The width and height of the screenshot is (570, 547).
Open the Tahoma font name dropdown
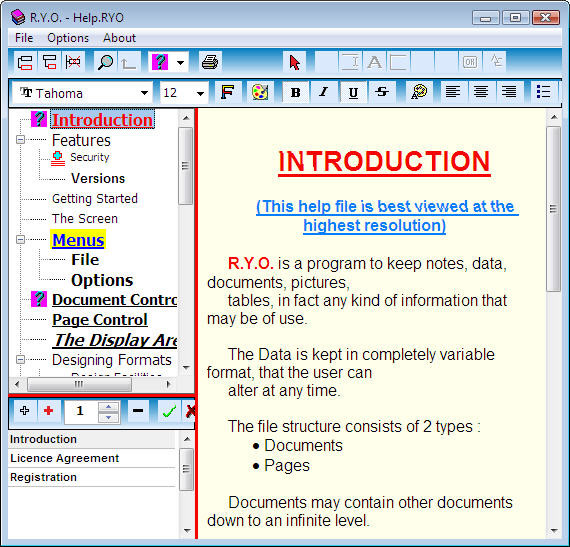[144, 93]
